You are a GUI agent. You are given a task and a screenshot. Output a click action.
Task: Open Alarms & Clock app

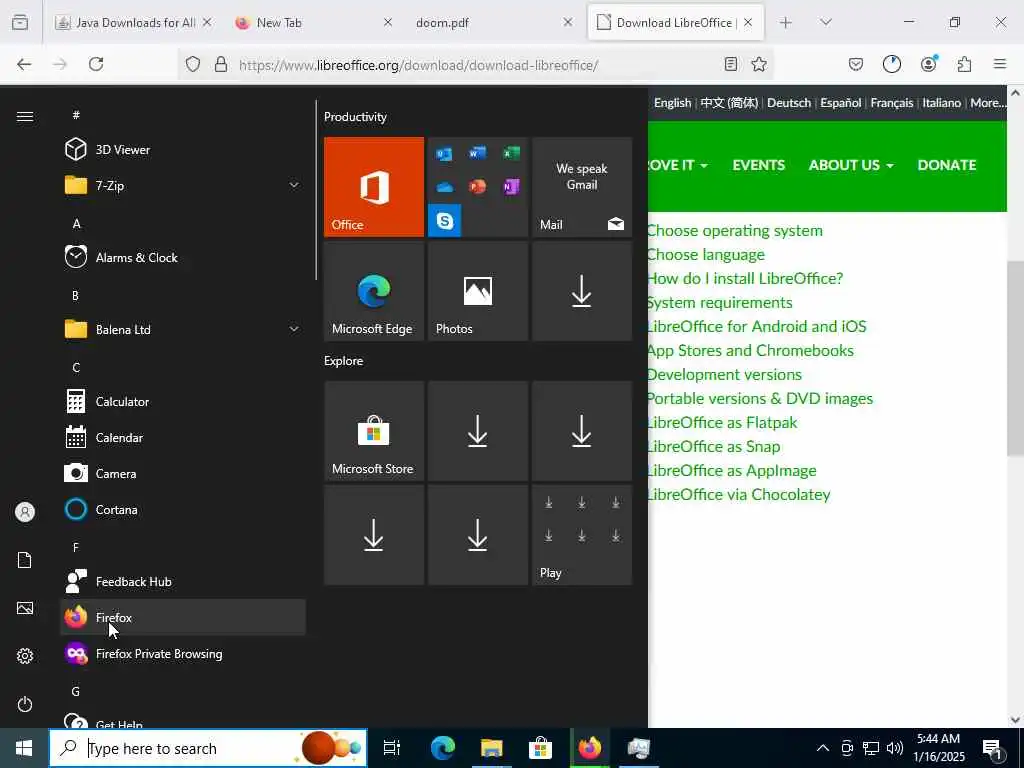[x=183, y=257]
